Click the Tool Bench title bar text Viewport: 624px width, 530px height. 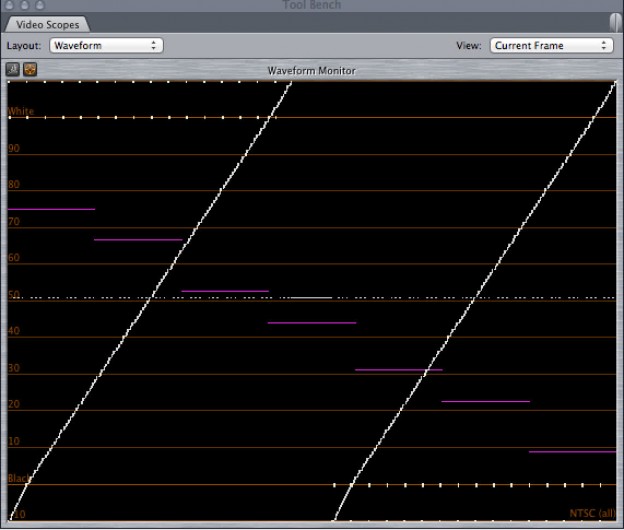coord(313,5)
